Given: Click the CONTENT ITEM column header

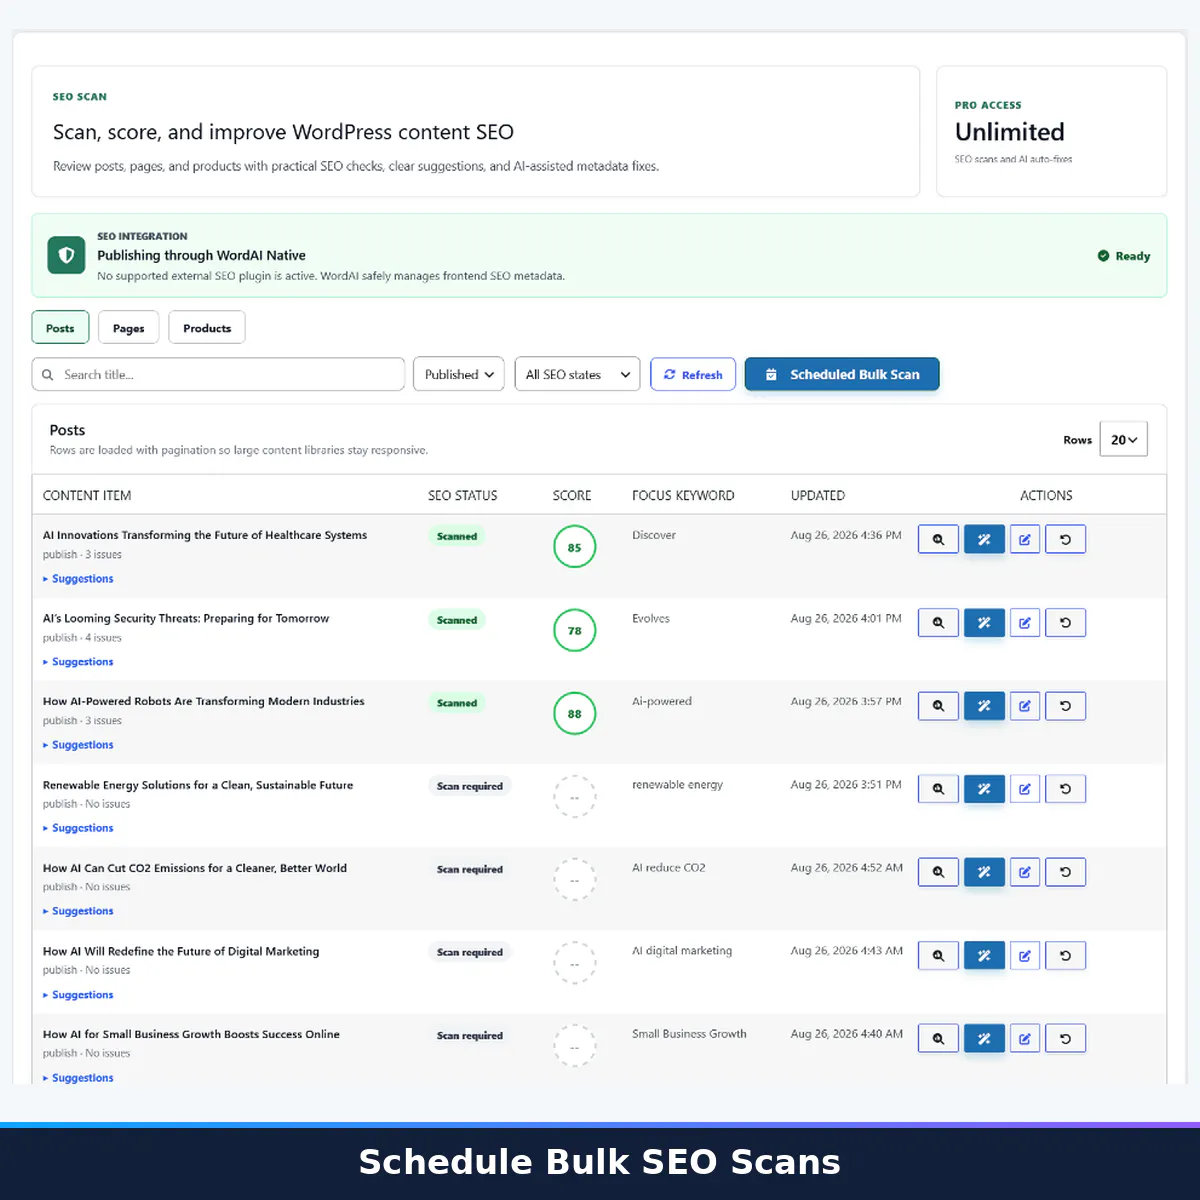Looking at the screenshot, I should [87, 495].
